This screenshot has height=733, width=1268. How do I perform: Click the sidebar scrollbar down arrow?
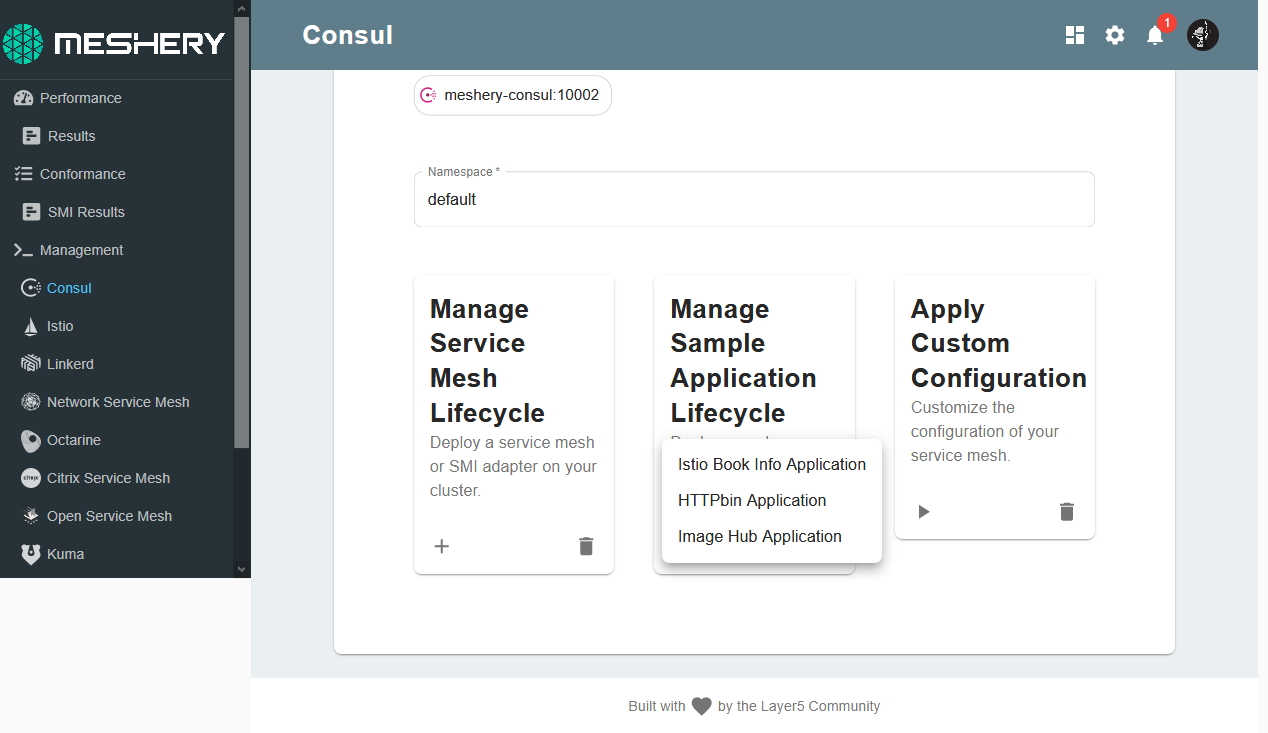pos(241,568)
